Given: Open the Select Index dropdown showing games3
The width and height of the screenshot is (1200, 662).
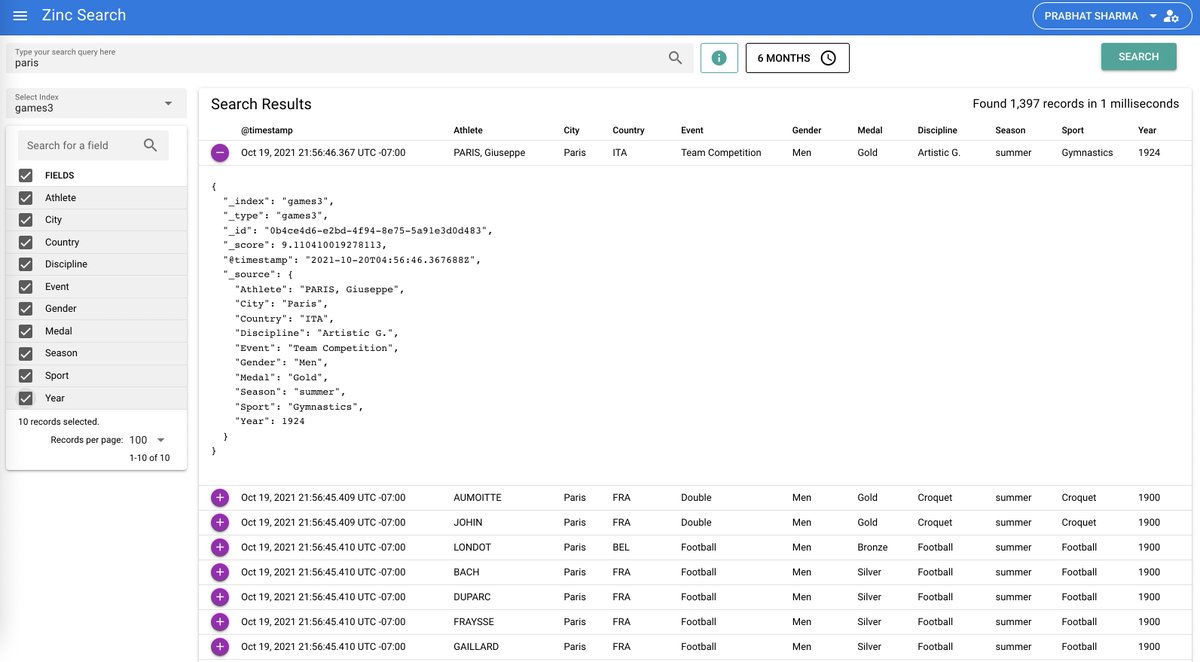Looking at the screenshot, I should [x=168, y=101].
